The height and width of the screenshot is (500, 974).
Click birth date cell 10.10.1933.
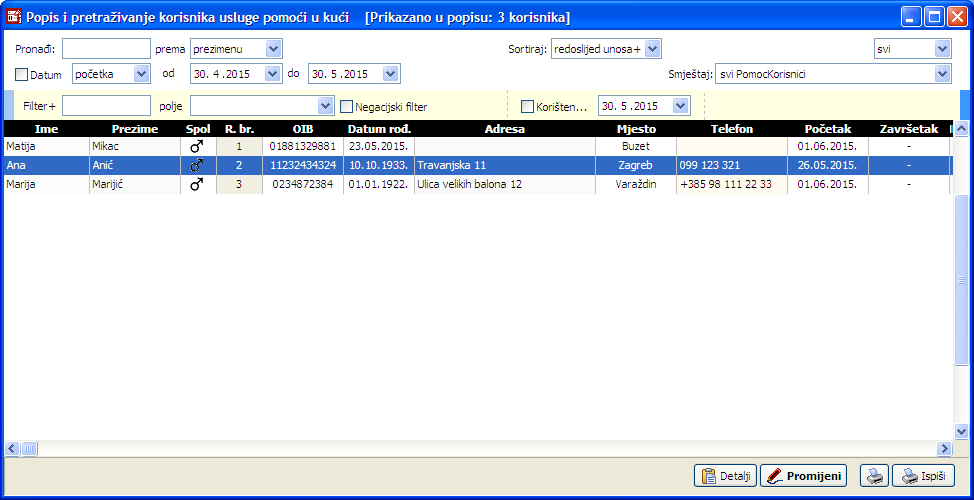click(379, 166)
